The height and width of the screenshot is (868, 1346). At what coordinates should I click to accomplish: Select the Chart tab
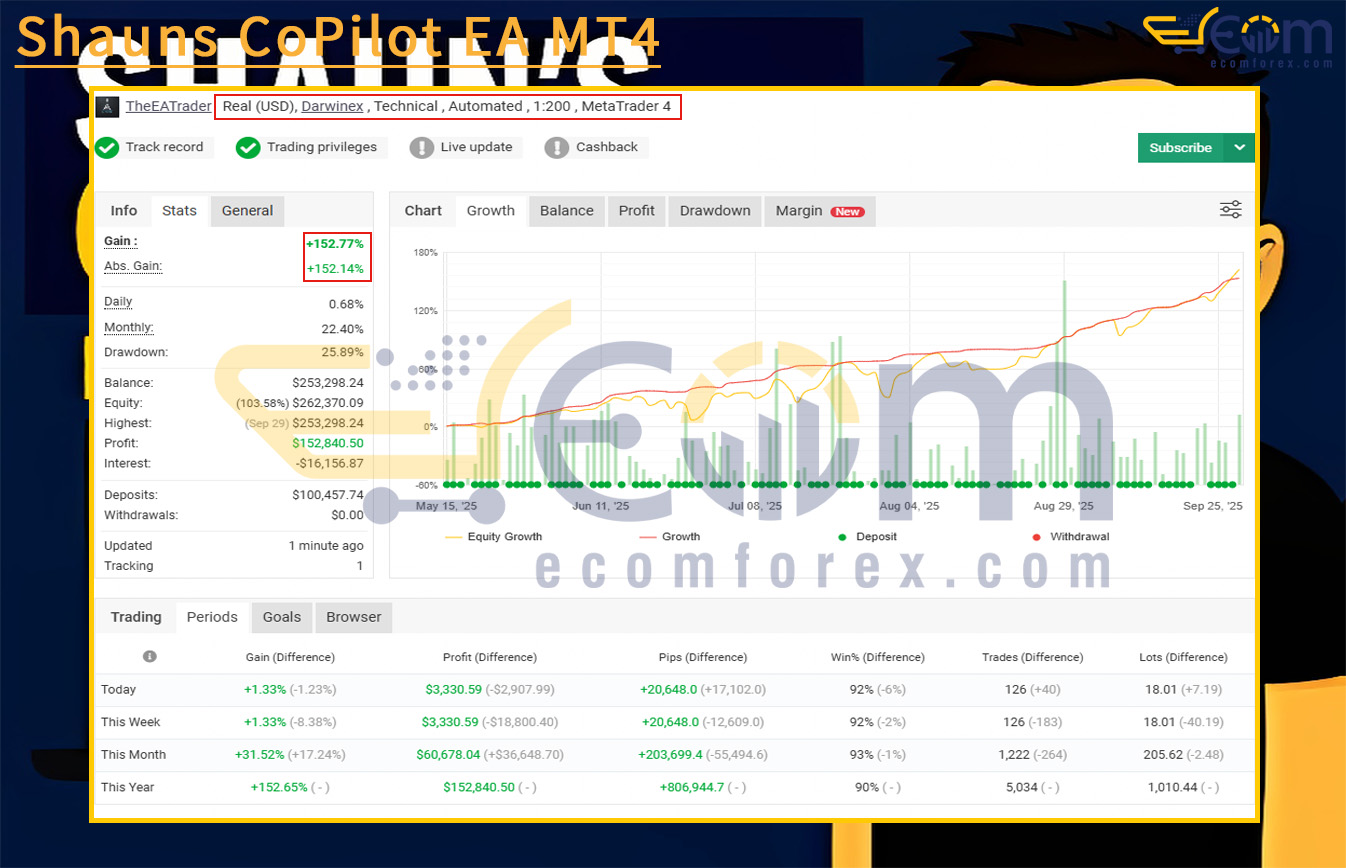click(423, 211)
